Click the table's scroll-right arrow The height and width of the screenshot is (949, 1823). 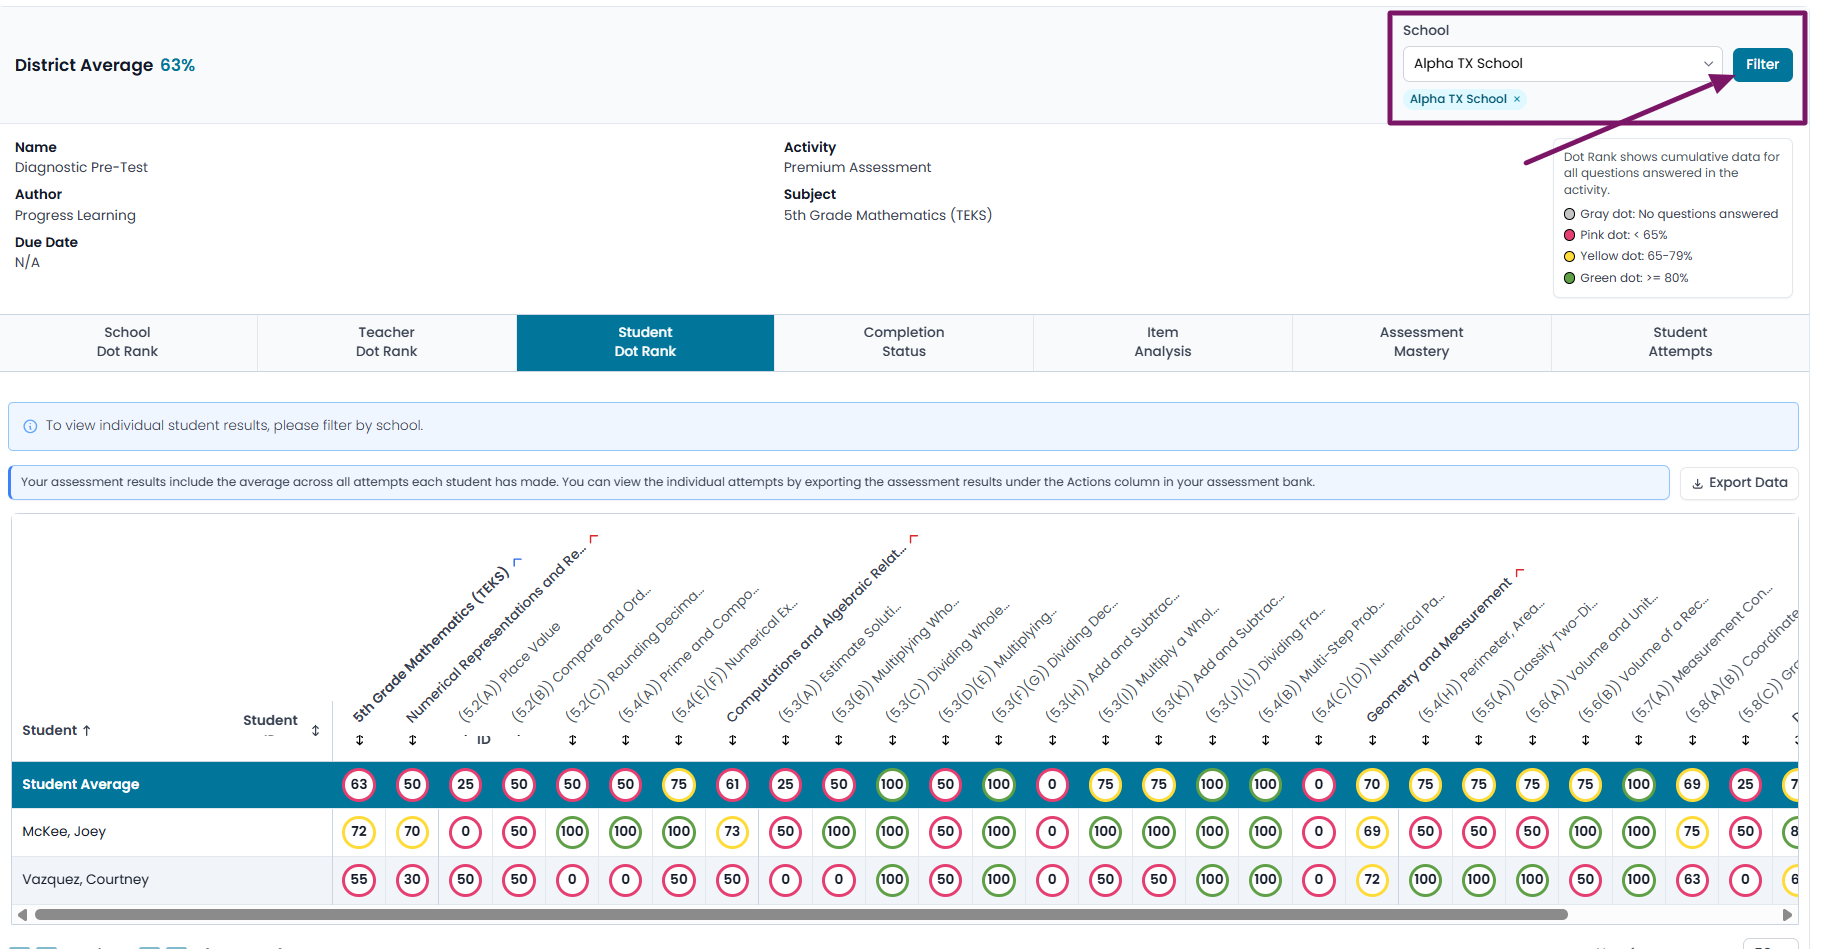(1787, 914)
